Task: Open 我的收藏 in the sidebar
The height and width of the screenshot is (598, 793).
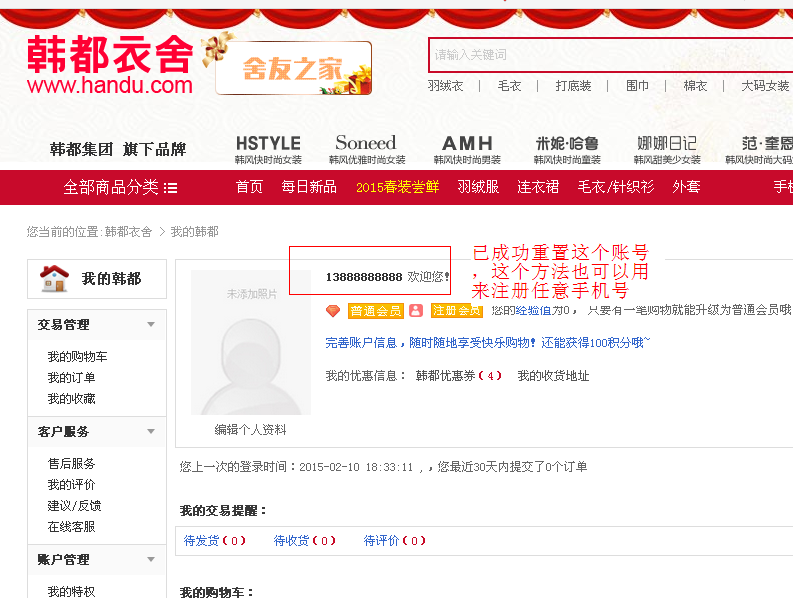Action: [x=71, y=399]
